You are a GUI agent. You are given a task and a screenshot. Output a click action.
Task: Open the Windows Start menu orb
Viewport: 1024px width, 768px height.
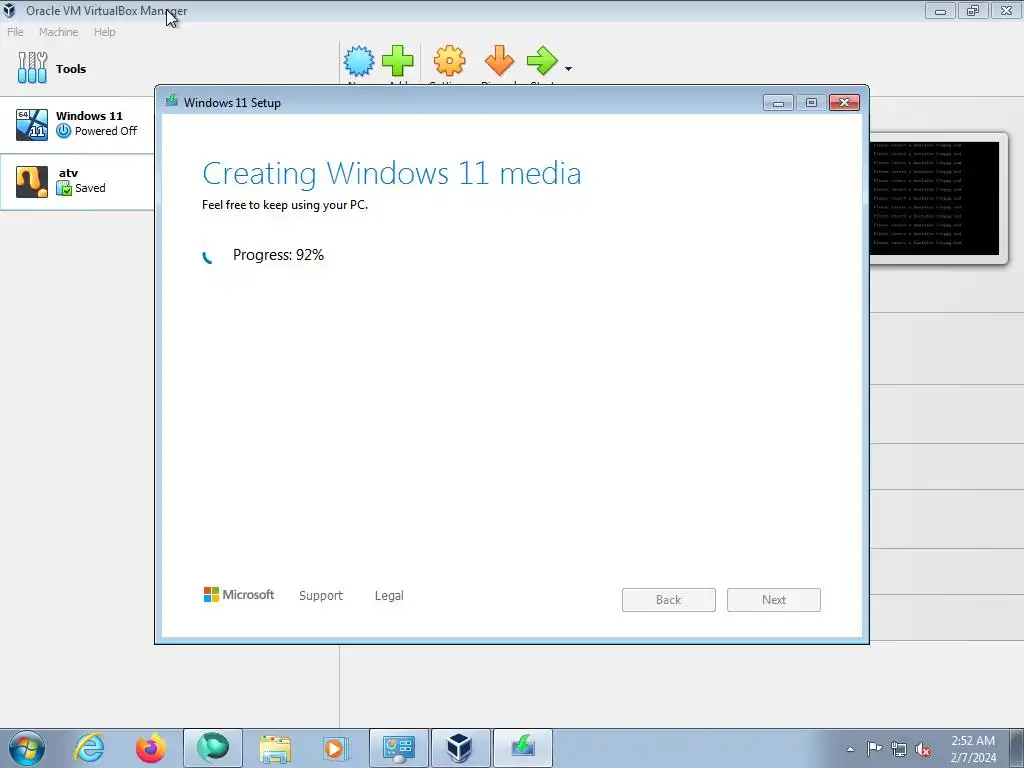(x=27, y=748)
